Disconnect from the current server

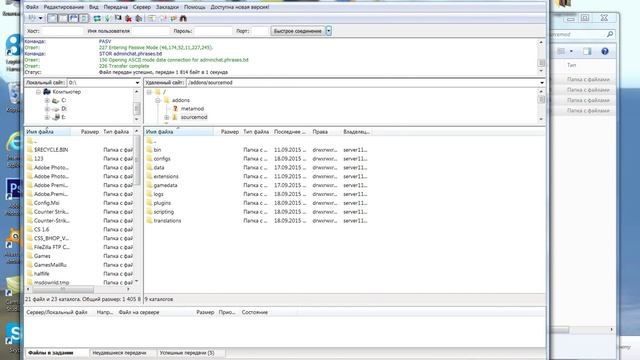[x=129, y=18]
